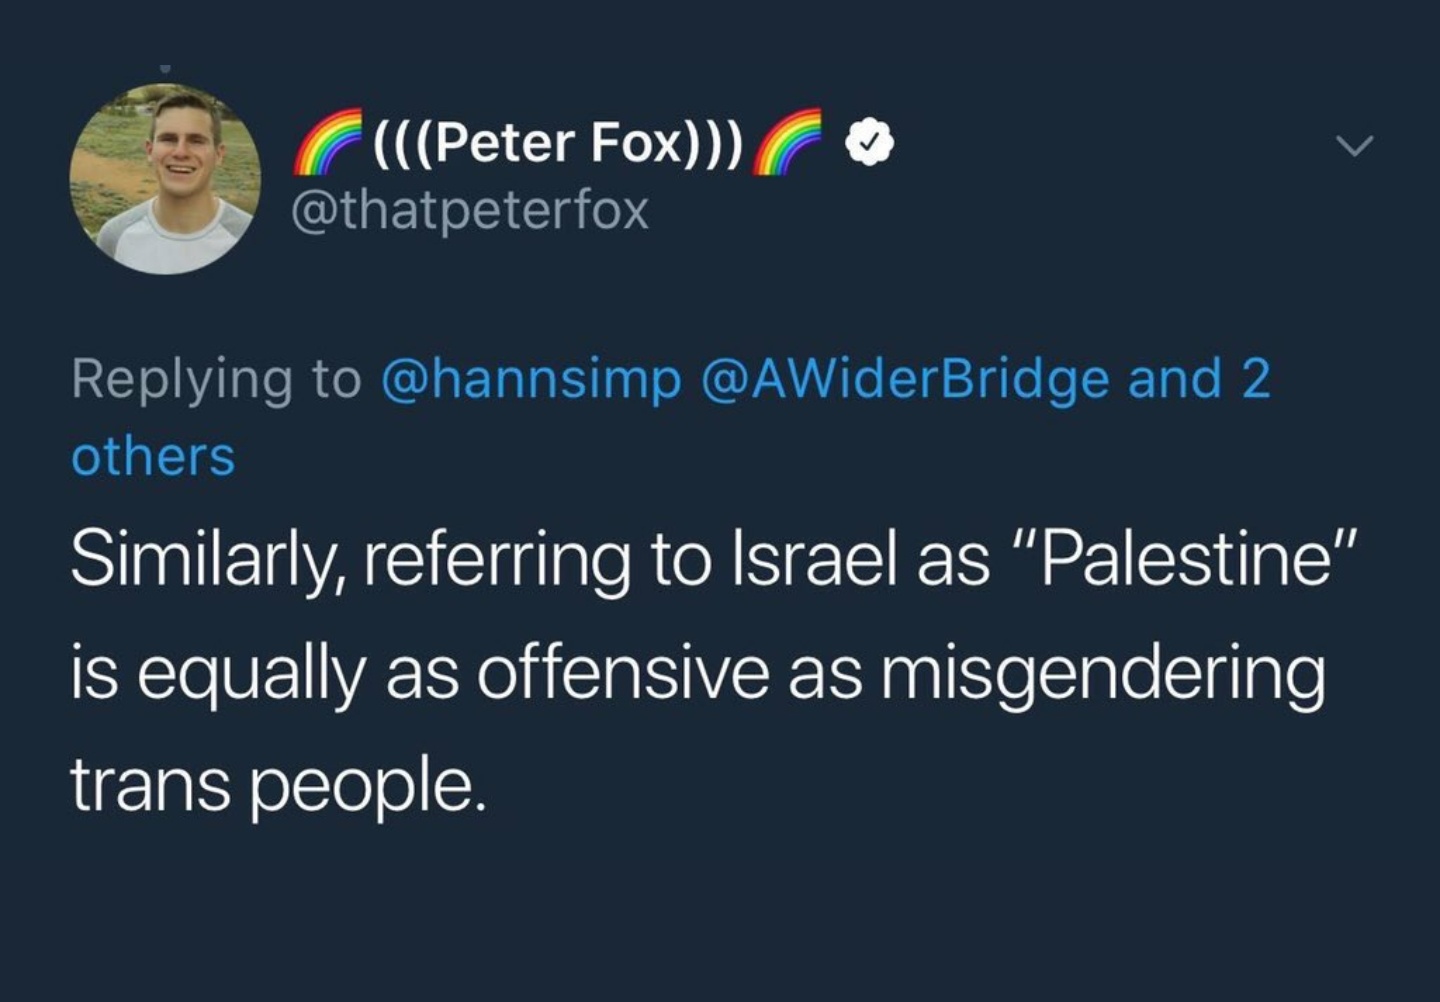The image size is (1440, 1002).
Task: Click the word "misgendering" in the tweet
Action: point(1103,675)
